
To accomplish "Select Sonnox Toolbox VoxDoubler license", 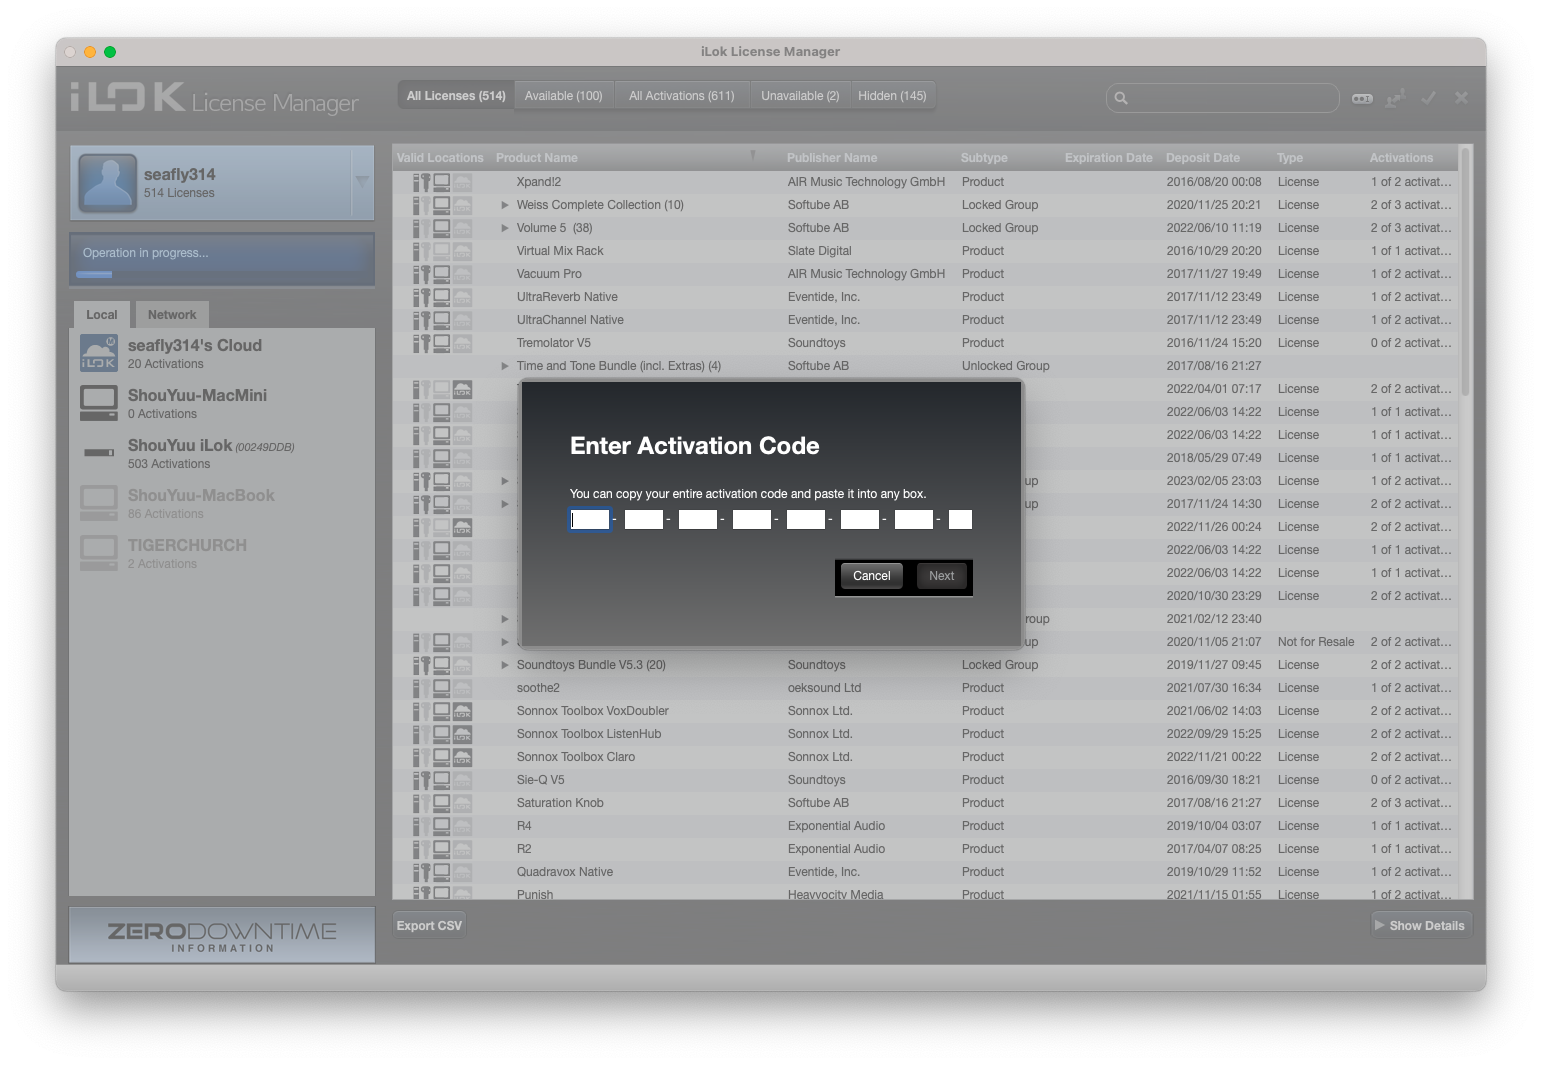I will click(925, 711).
